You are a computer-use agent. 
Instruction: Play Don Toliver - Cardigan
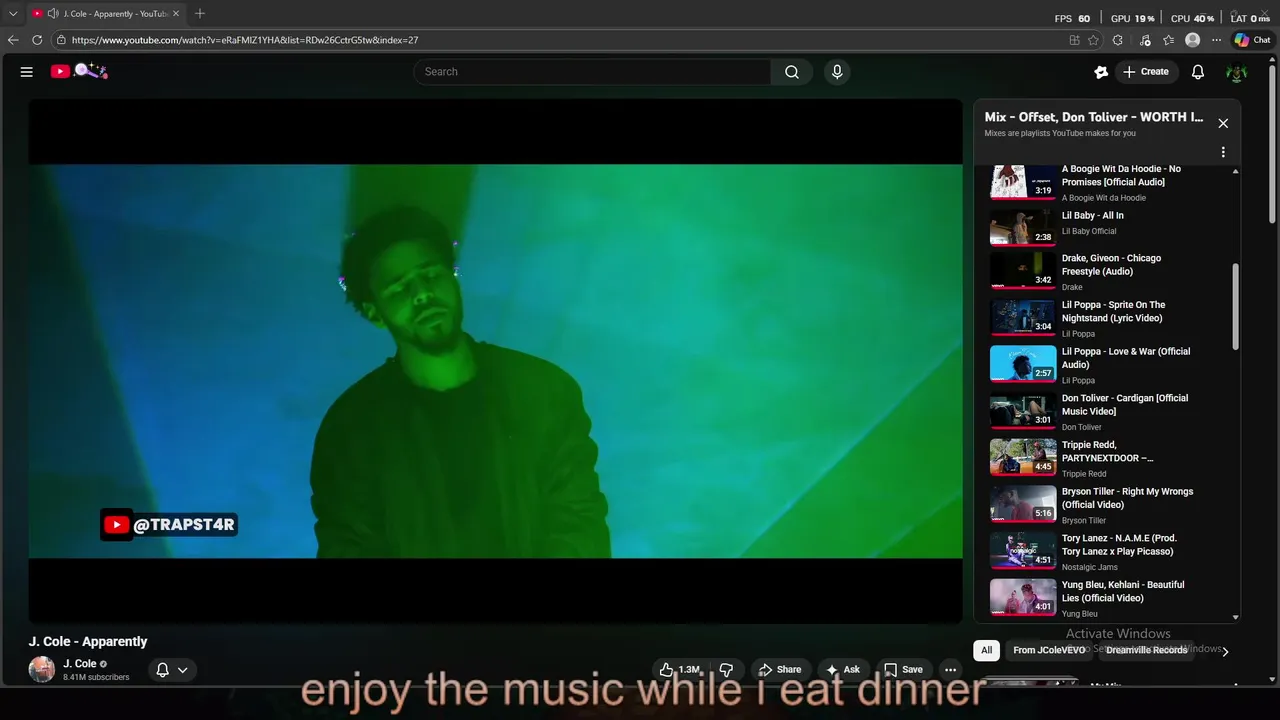coord(1106,411)
